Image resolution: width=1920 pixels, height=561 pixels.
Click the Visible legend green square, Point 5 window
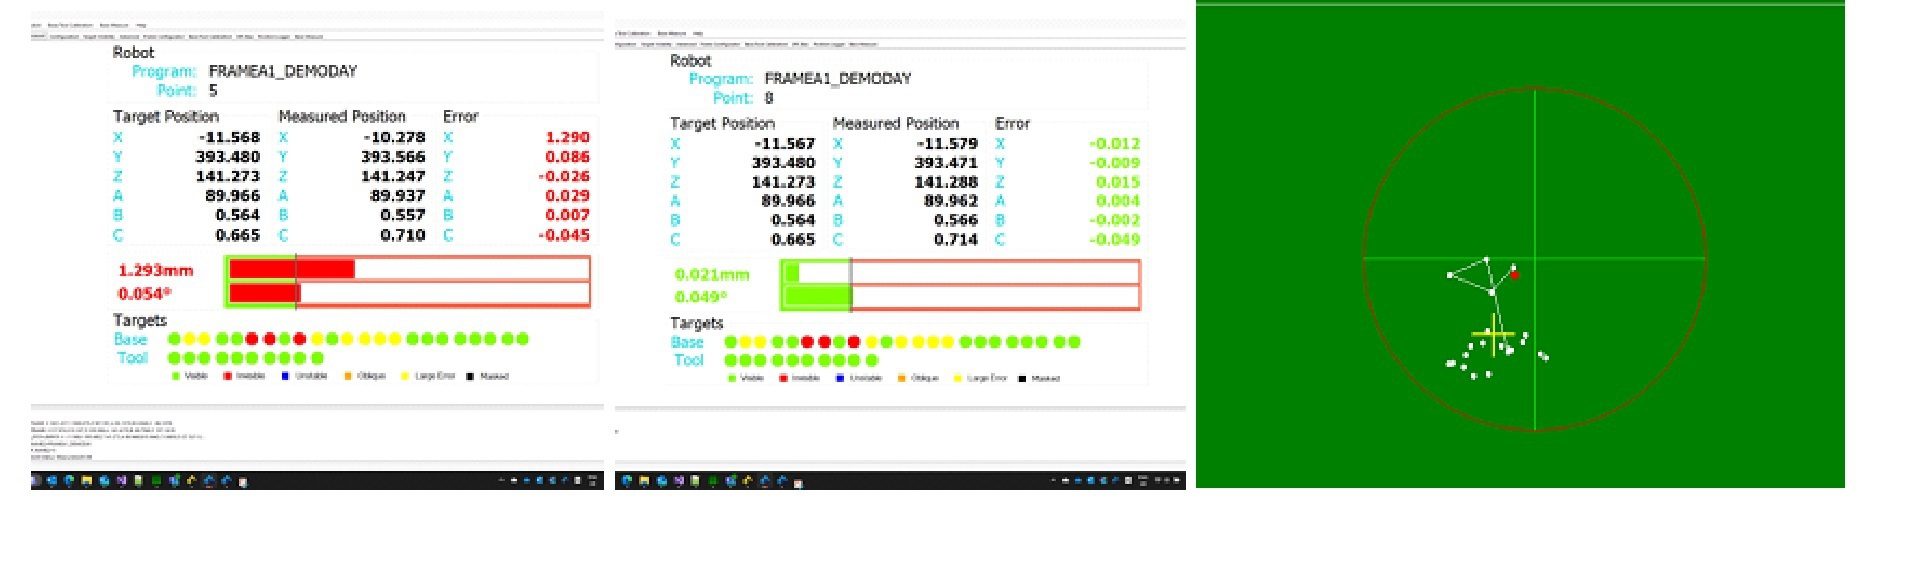(x=175, y=376)
